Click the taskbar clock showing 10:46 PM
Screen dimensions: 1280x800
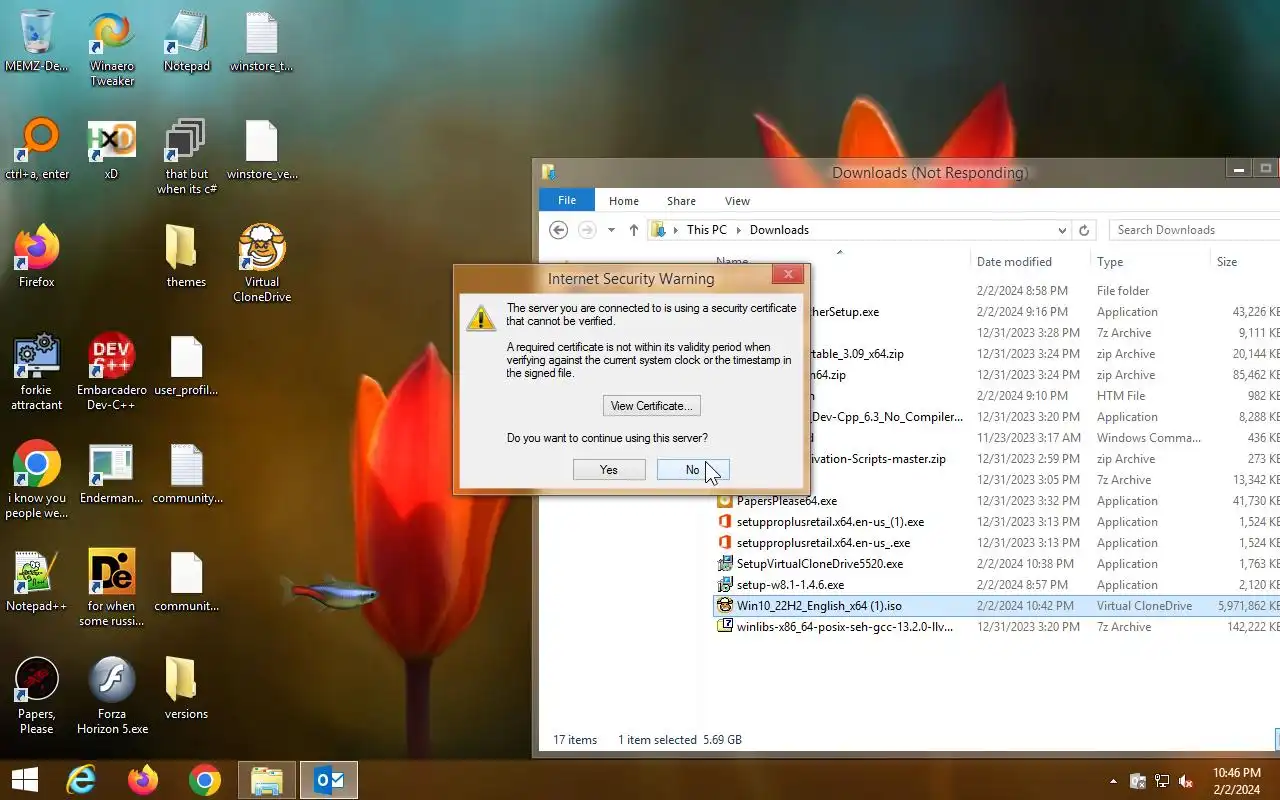pyautogui.click(x=1236, y=781)
